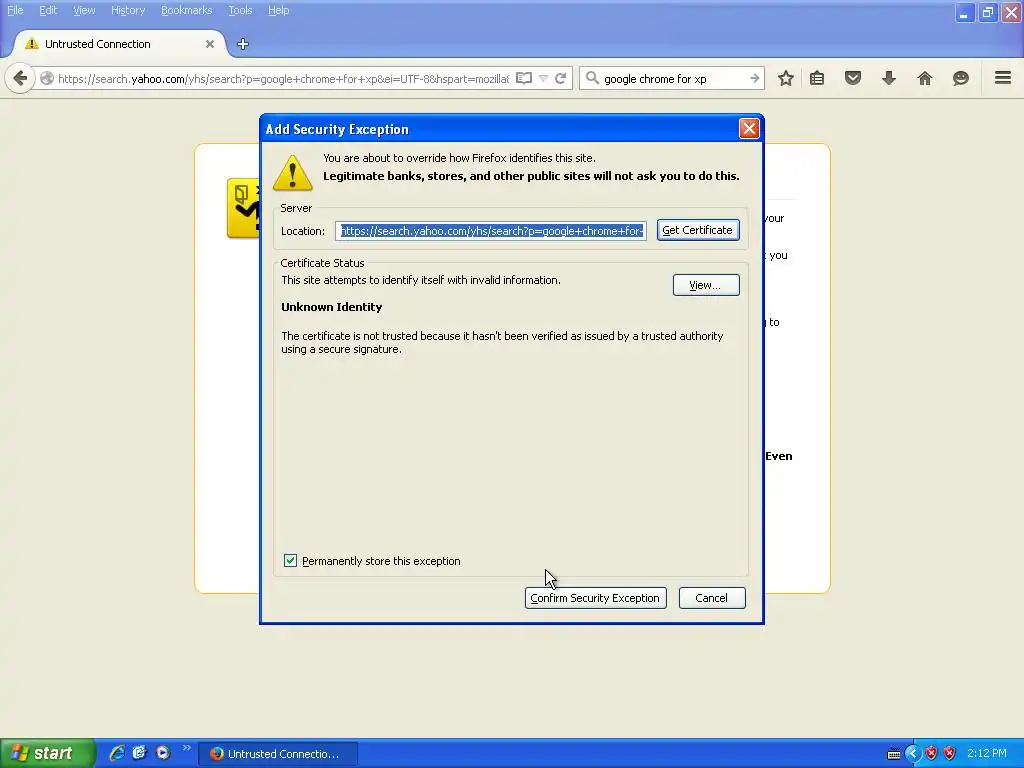Click the 2:12 PM clock
Image resolution: width=1024 pixels, height=768 pixels.
(x=987, y=754)
